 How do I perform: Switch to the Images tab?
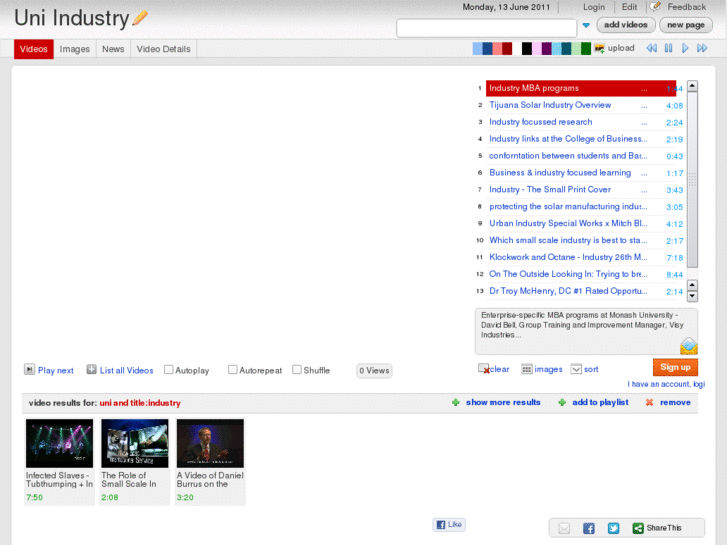click(75, 49)
